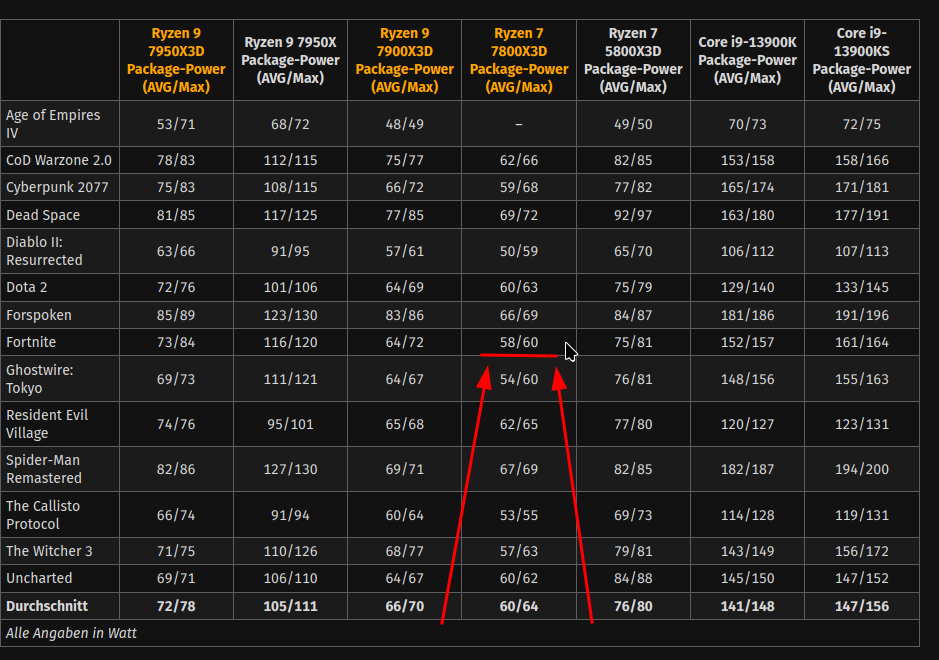The image size is (939, 660).
Task: Click Diablo II 7800X3D value 50/59
Action: [519, 252]
